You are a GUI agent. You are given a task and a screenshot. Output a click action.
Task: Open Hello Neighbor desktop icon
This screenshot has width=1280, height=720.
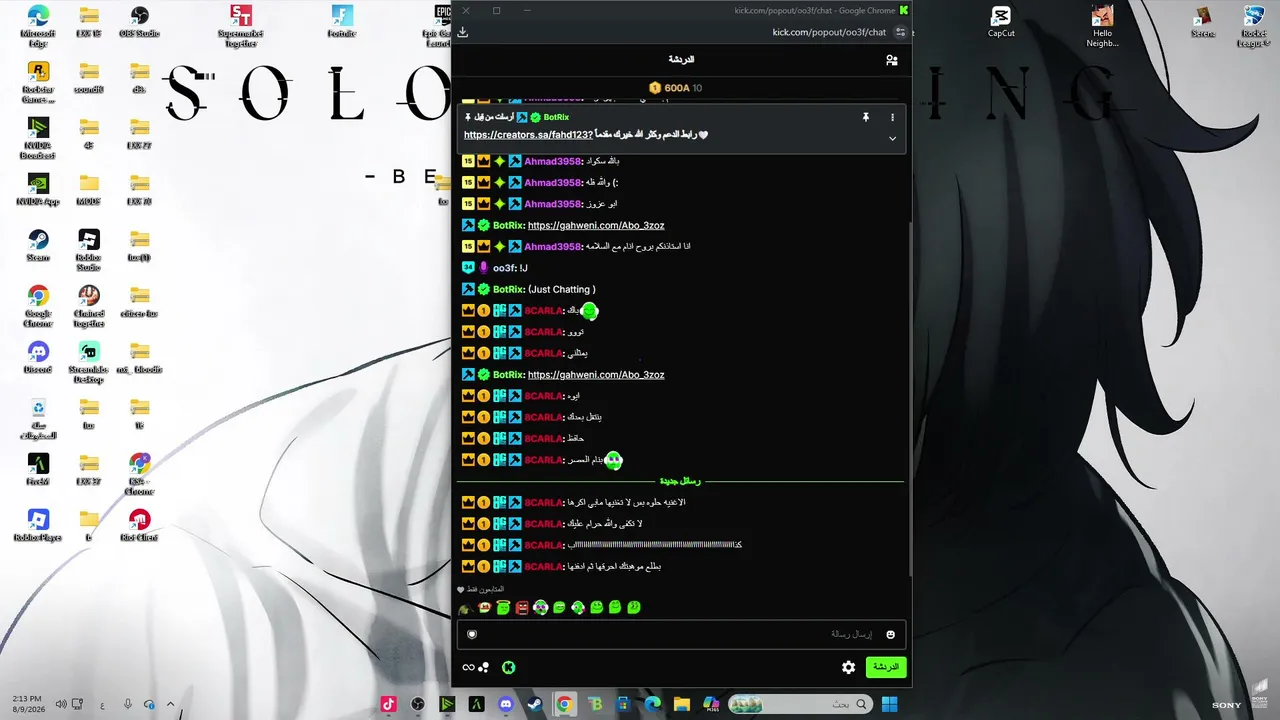1102,26
